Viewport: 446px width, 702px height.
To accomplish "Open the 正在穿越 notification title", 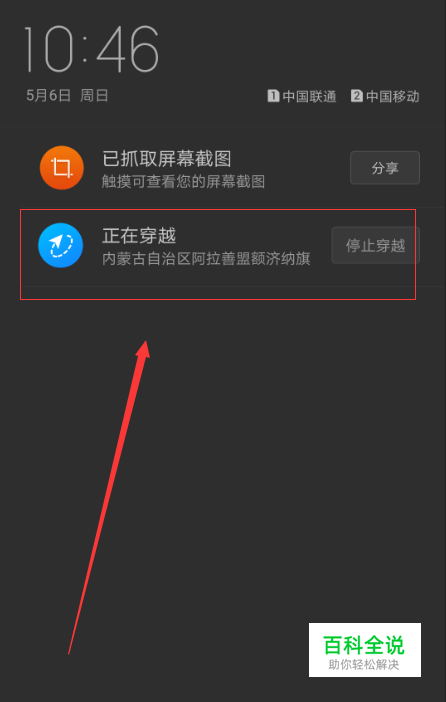I will [139, 235].
